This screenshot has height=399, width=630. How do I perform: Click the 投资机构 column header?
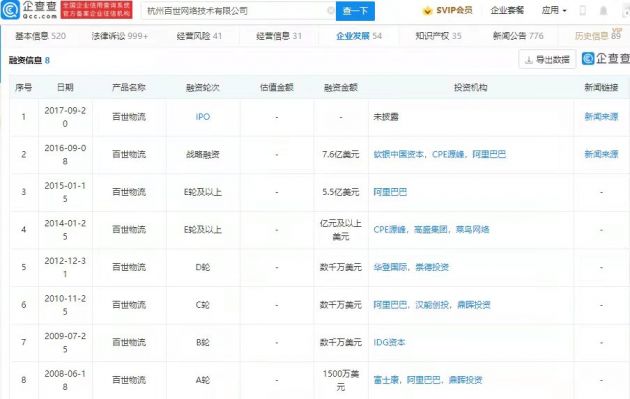470,87
